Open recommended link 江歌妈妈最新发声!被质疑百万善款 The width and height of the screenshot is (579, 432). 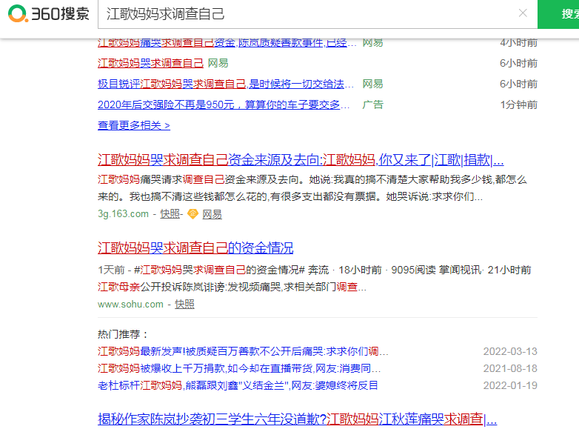point(243,352)
